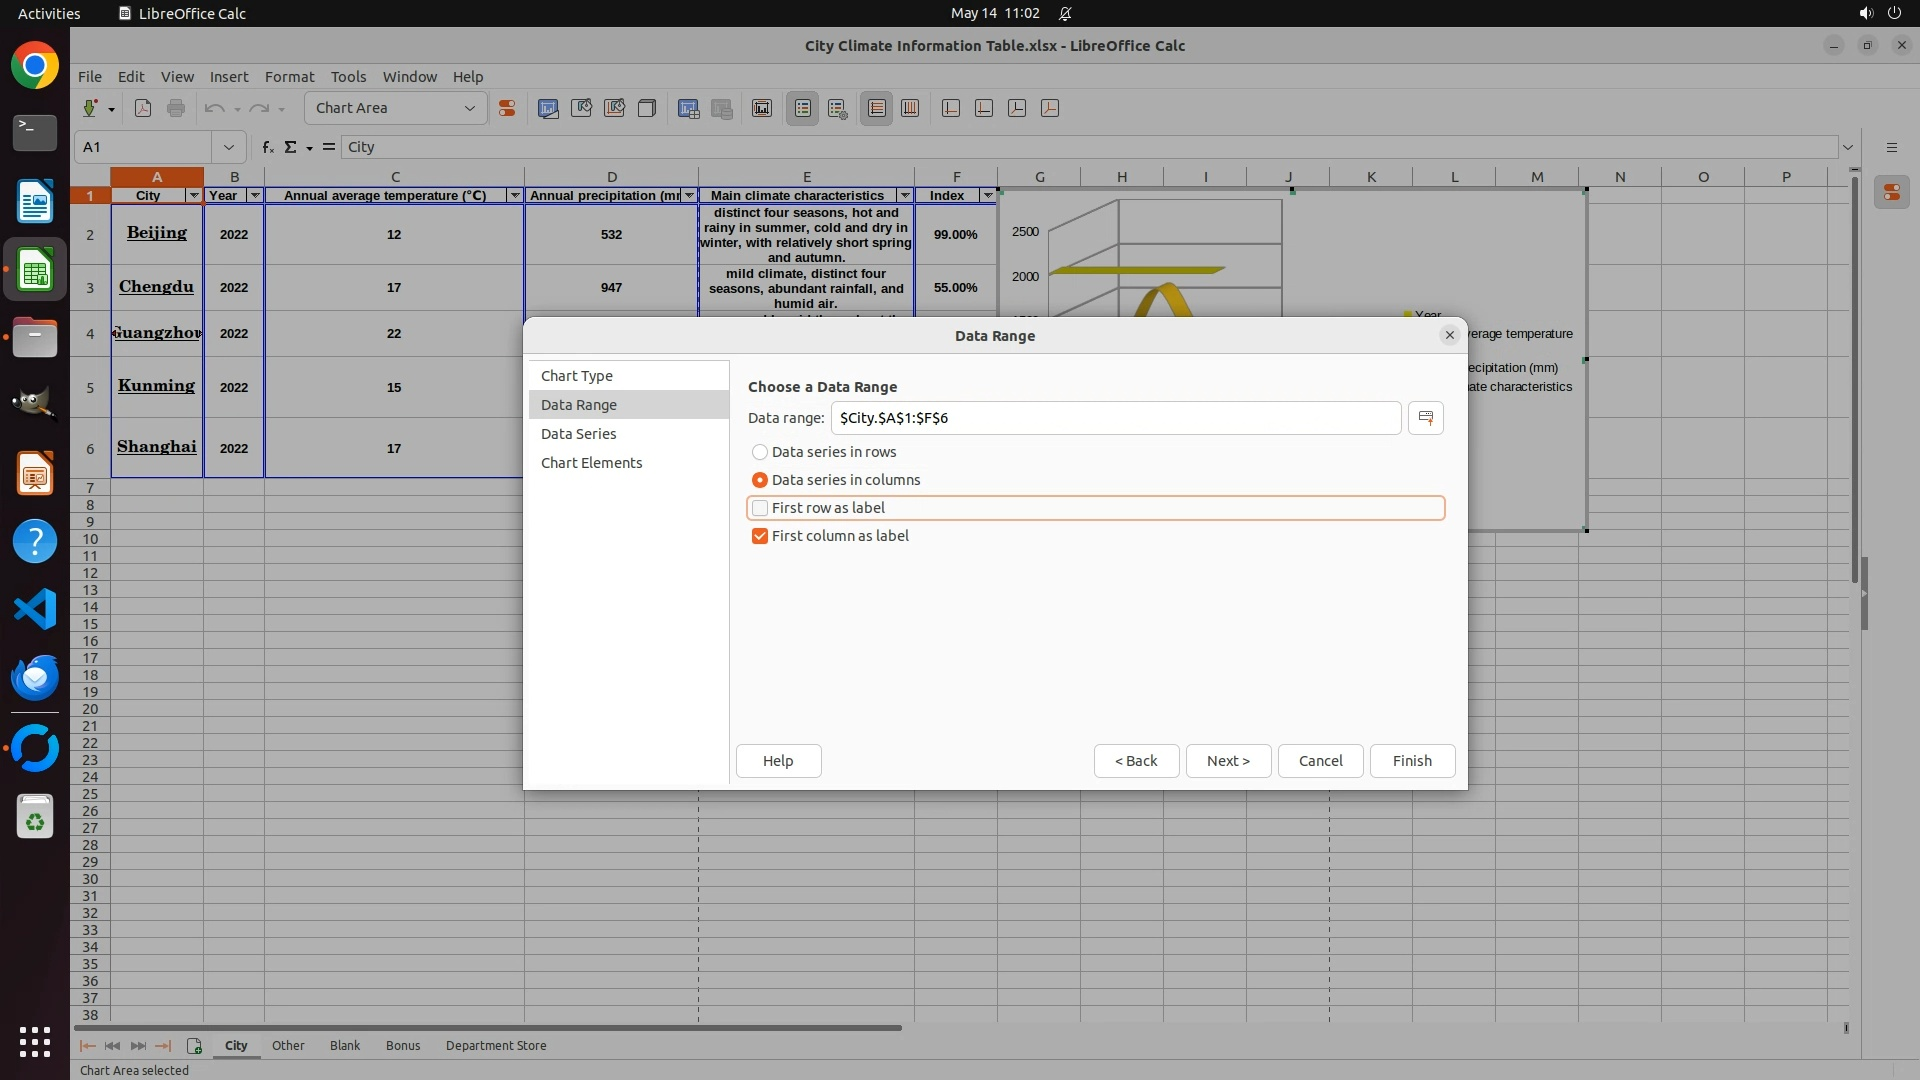Expand the Name Box dropdown arrow
This screenshot has width=1920, height=1080.
point(229,147)
